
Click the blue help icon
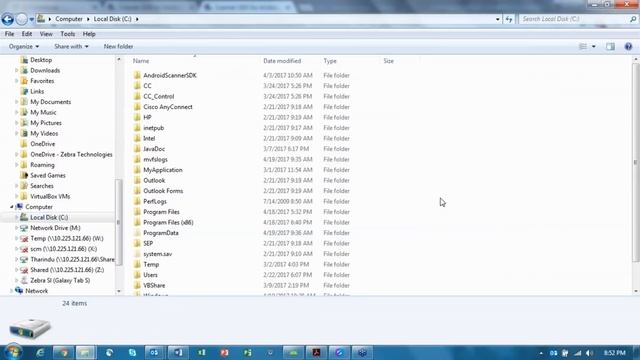(628, 47)
